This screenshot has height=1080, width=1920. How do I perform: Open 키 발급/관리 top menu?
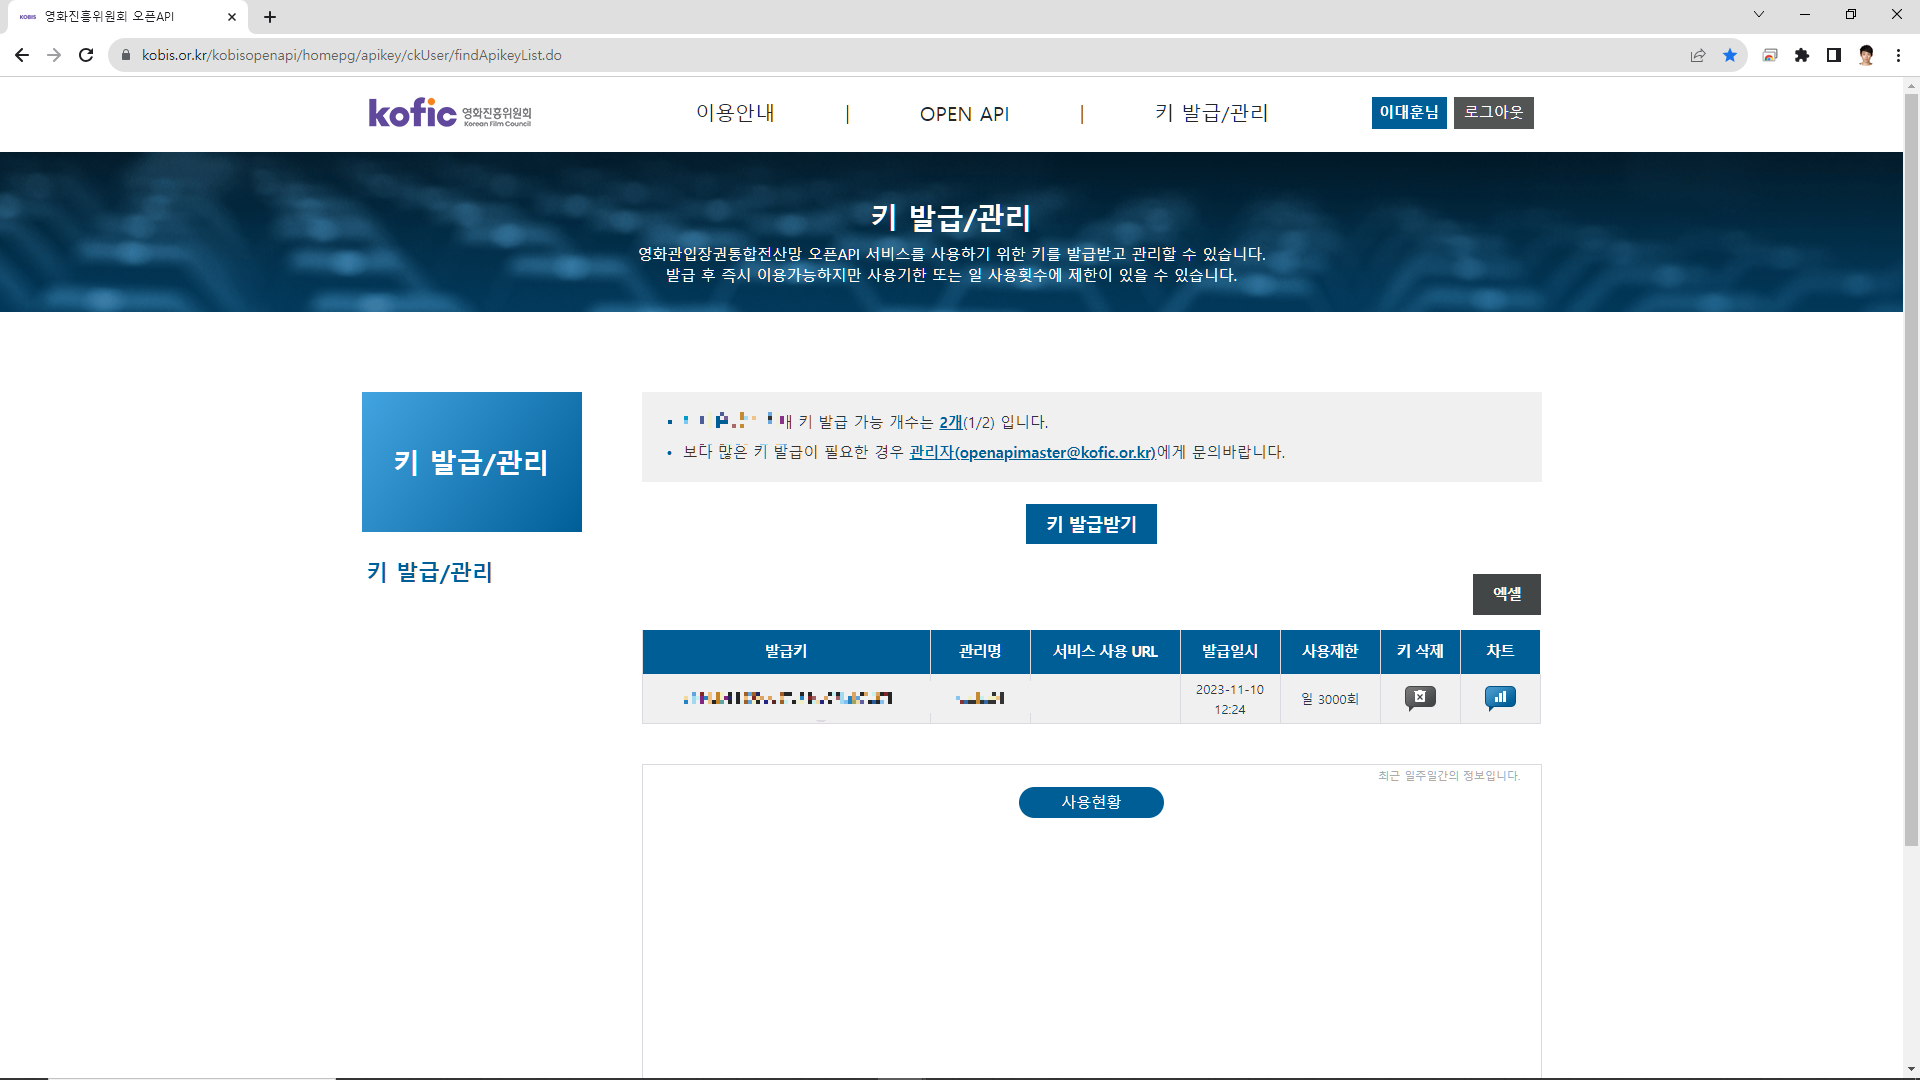1212,113
